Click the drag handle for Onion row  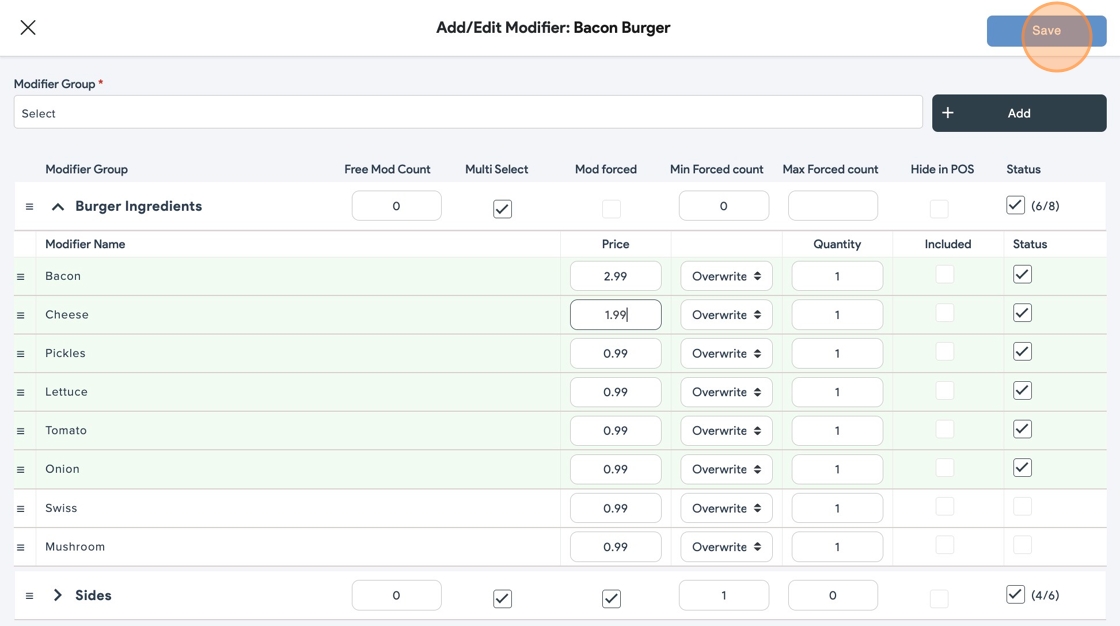point(20,470)
